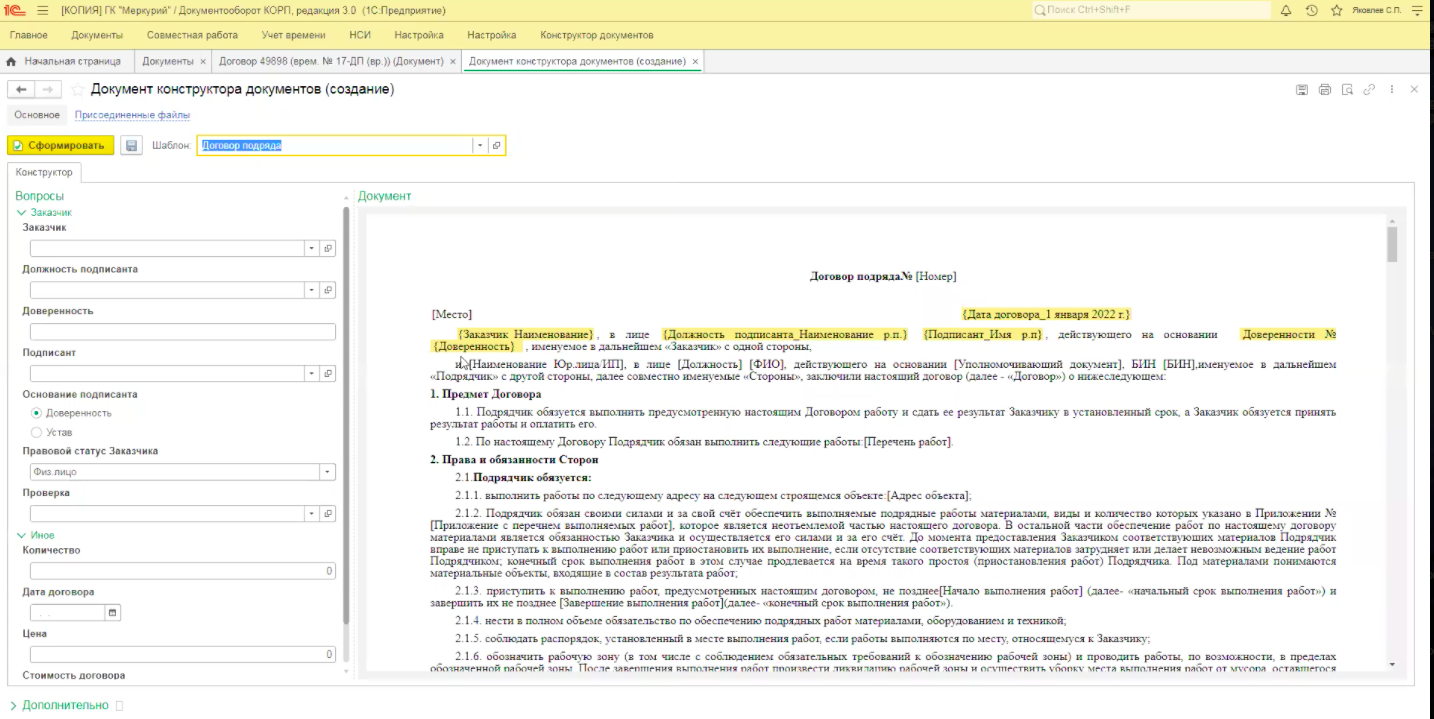This screenshot has width=1434, height=719.
Task: Click the Шаблон field with Договор подряда
Action: [x=334, y=145]
